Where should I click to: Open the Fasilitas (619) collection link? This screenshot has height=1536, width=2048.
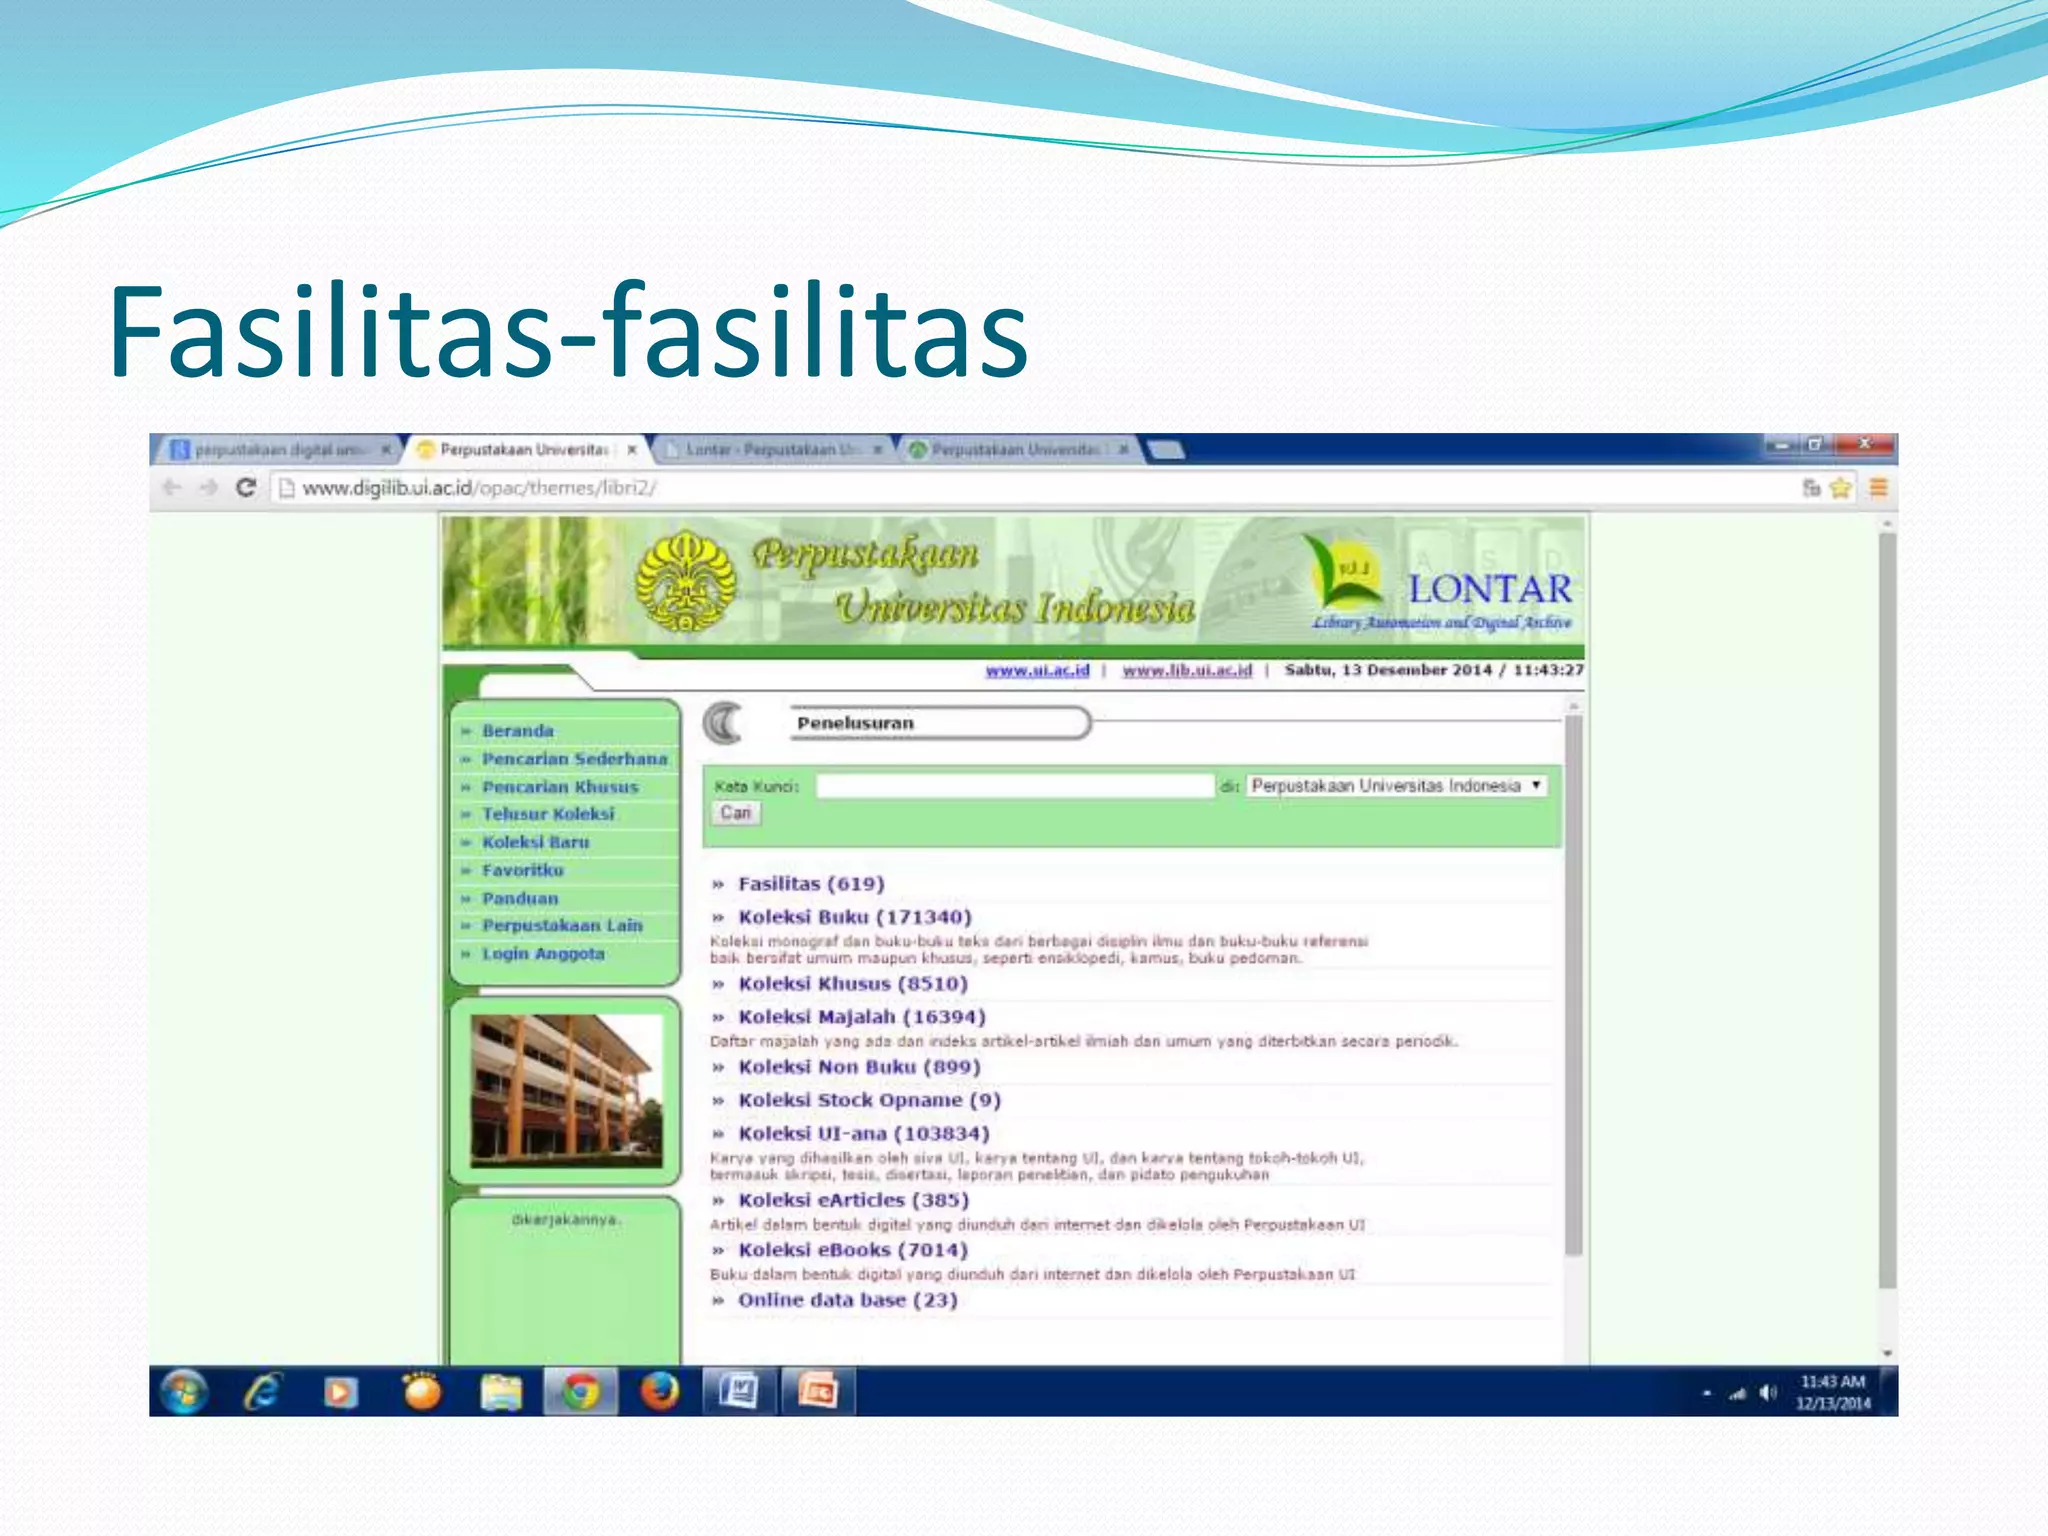pyautogui.click(x=811, y=884)
